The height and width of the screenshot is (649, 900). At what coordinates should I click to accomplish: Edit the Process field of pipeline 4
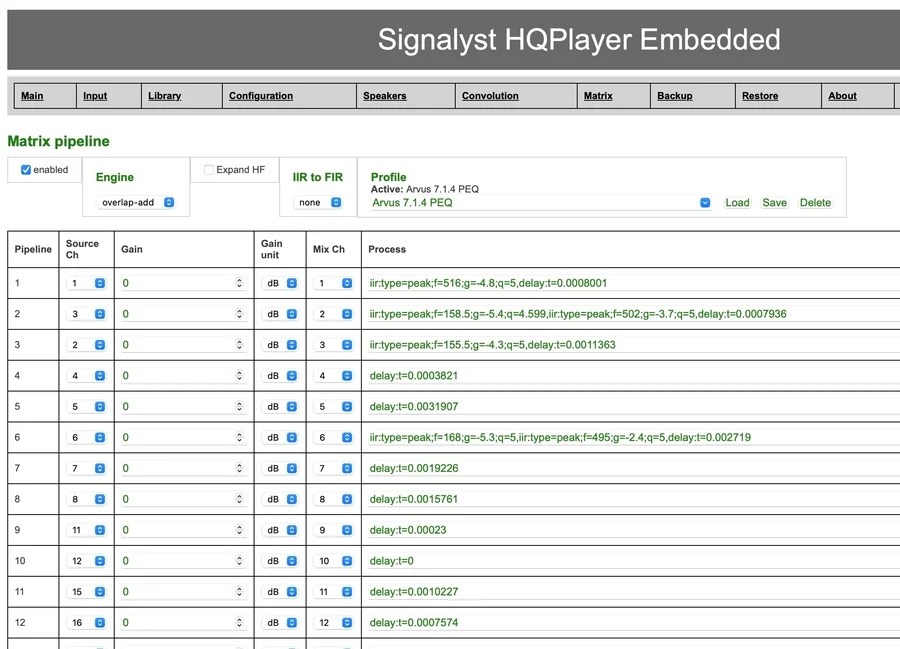(x=630, y=376)
